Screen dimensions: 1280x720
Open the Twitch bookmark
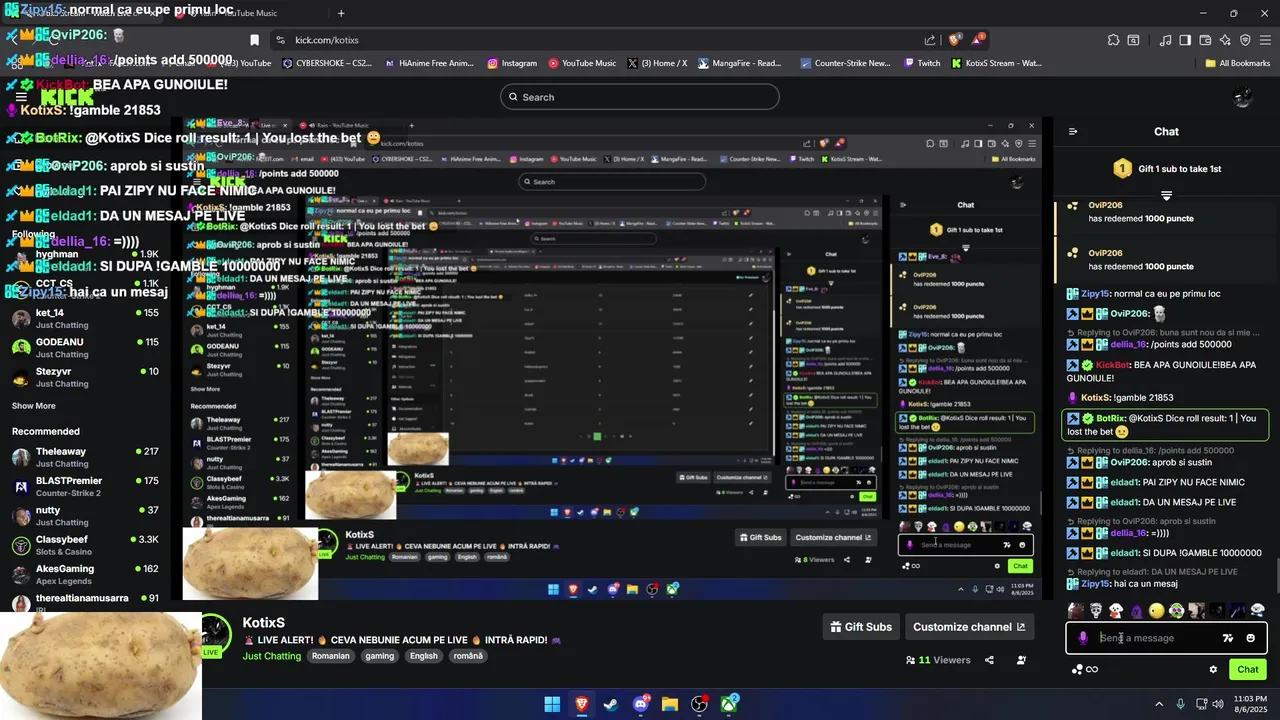coord(921,63)
